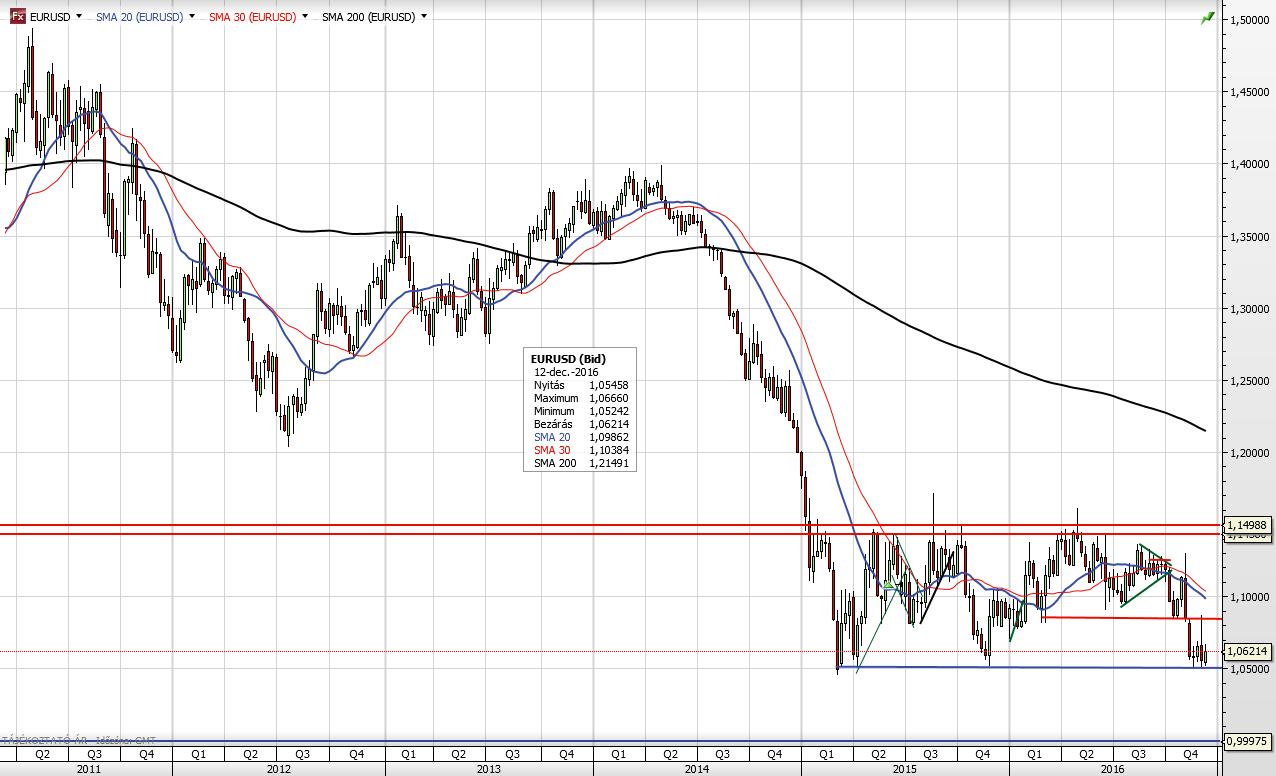This screenshot has width=1276, height=776.
Task: Click the 1,06214 current price tag
Action: (x=1247, y=651)
